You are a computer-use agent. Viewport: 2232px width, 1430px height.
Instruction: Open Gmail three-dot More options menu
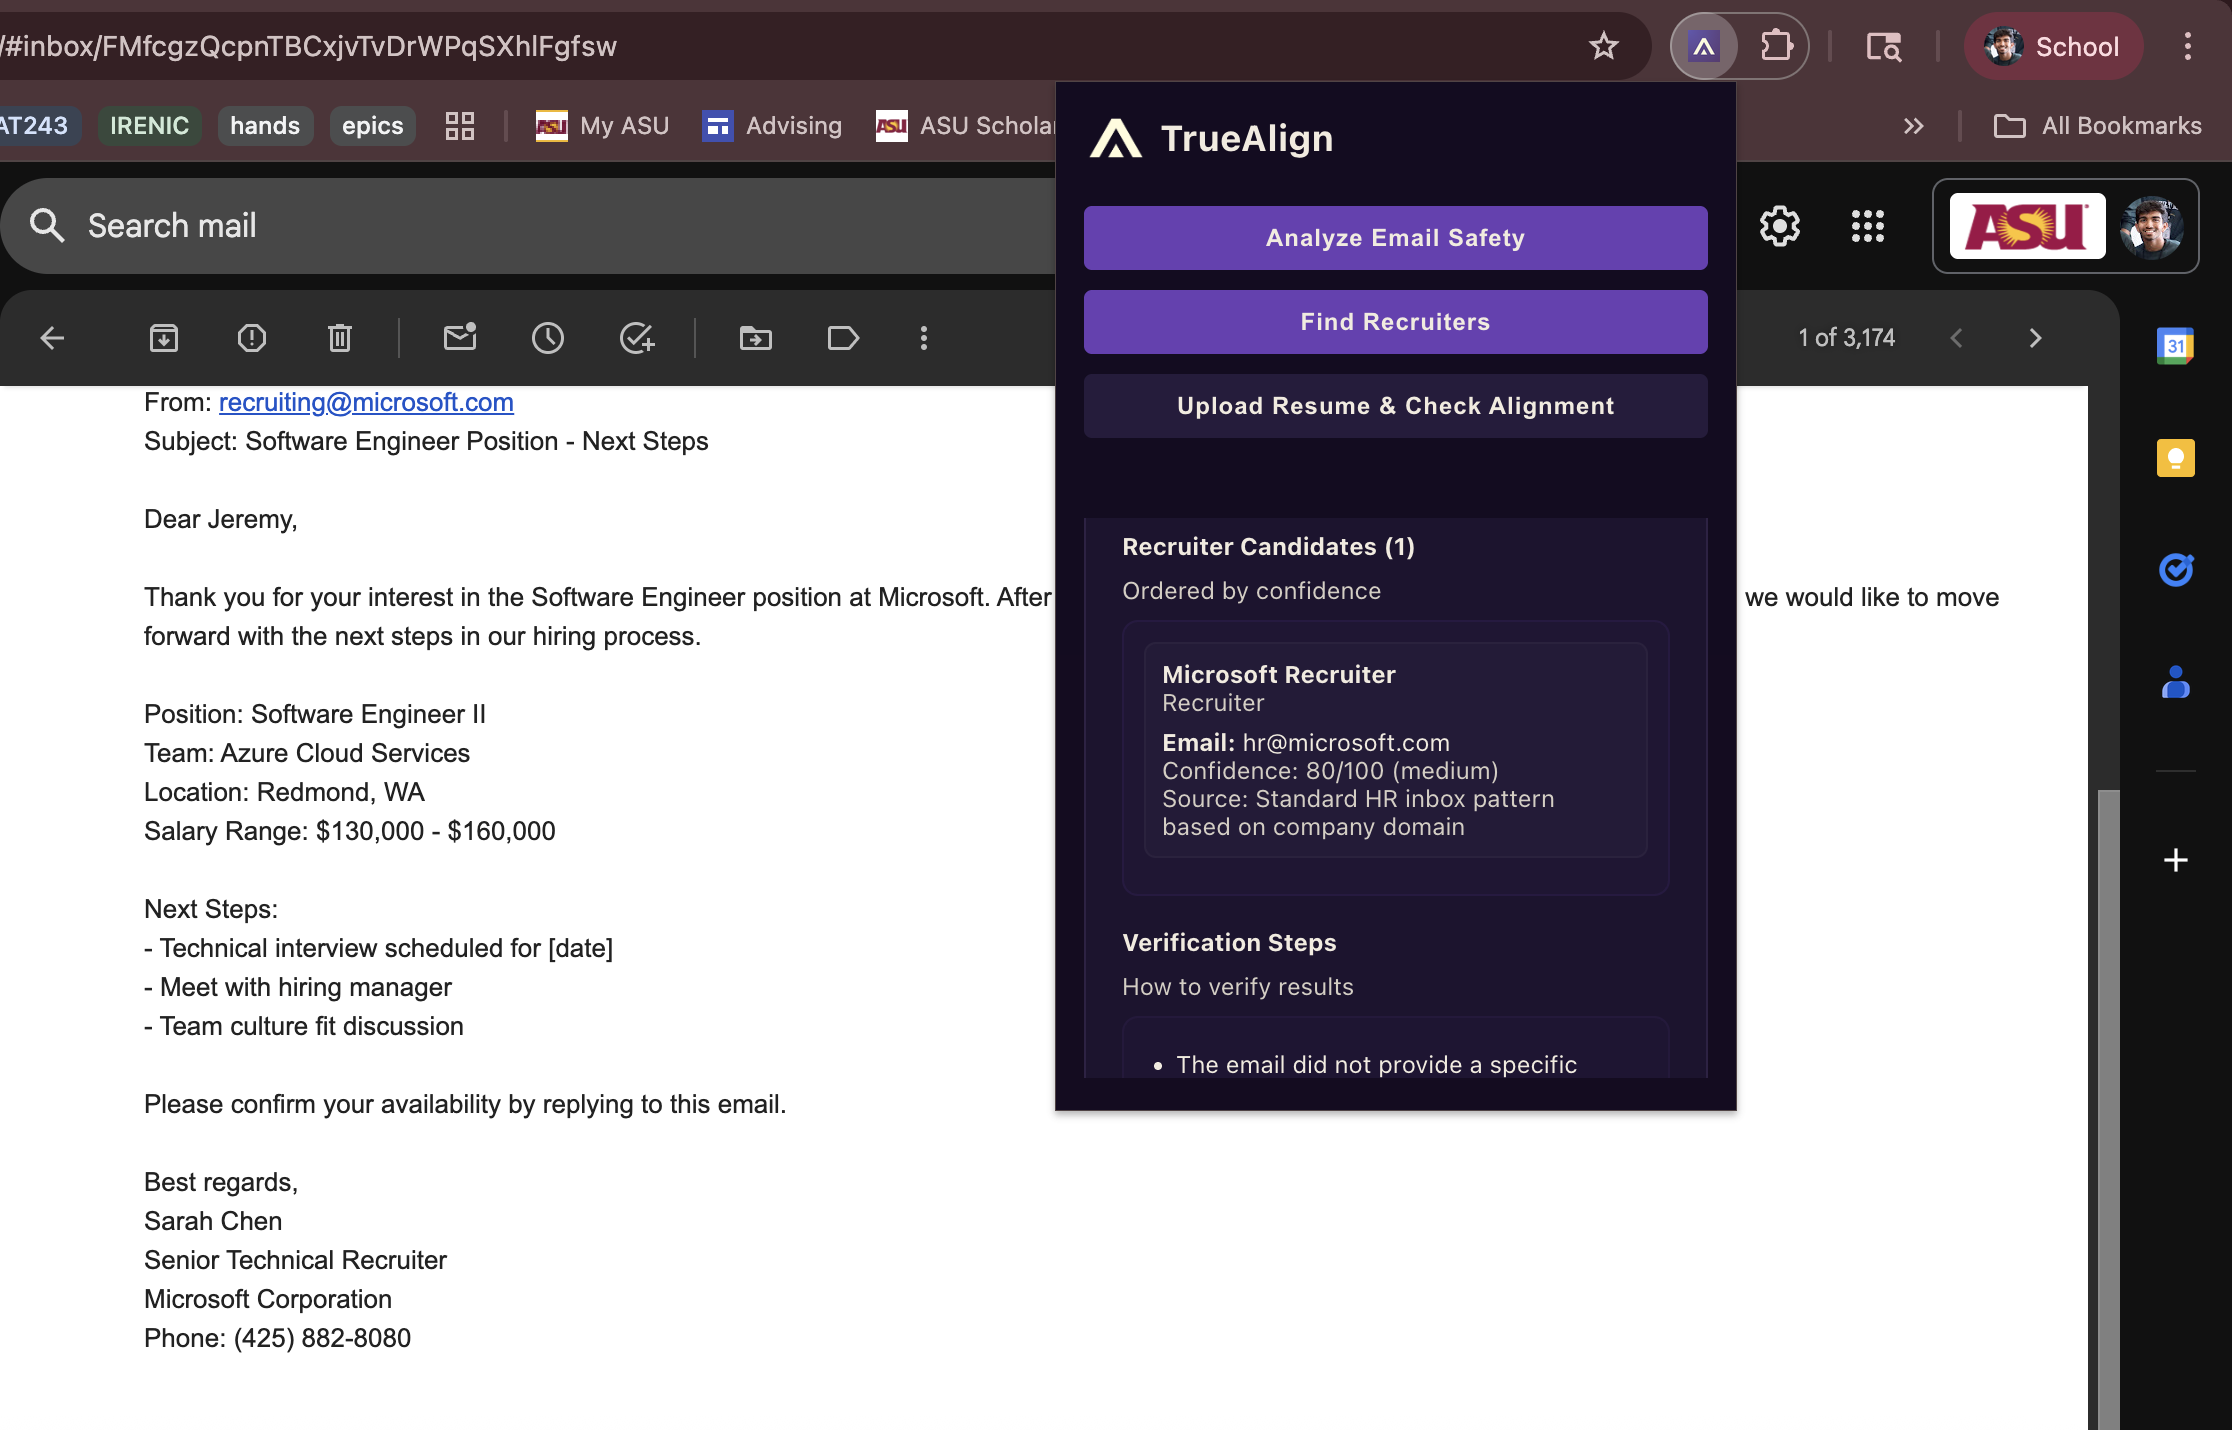924,338
